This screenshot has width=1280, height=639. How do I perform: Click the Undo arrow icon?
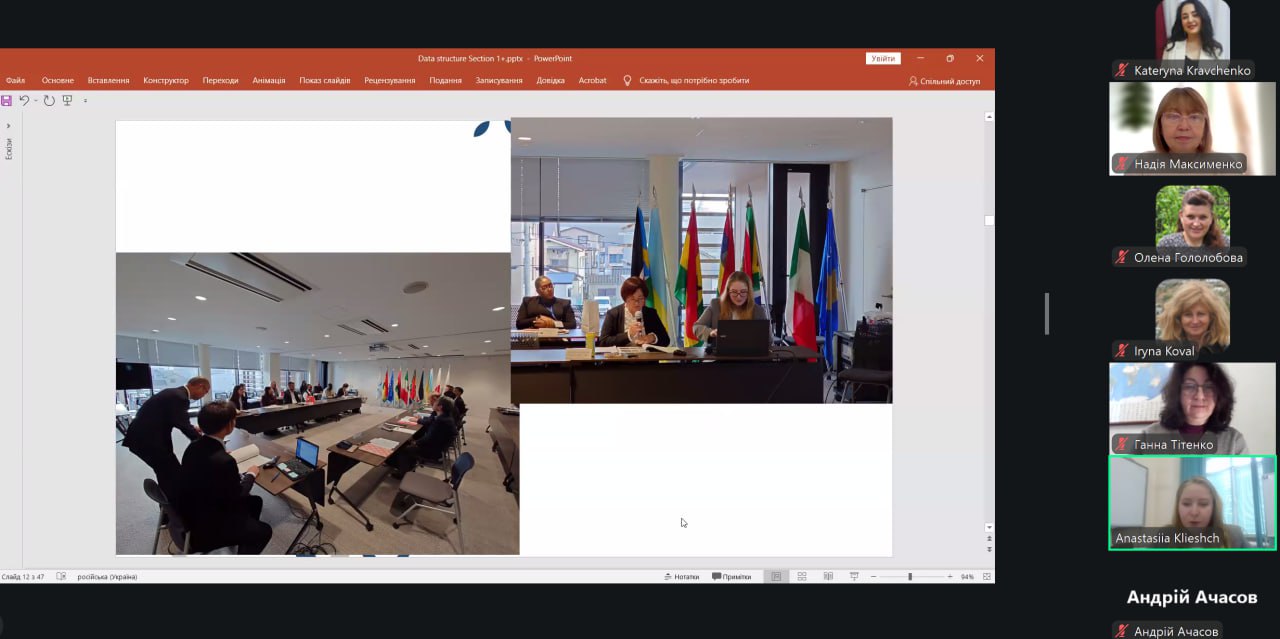coord(23,101)
